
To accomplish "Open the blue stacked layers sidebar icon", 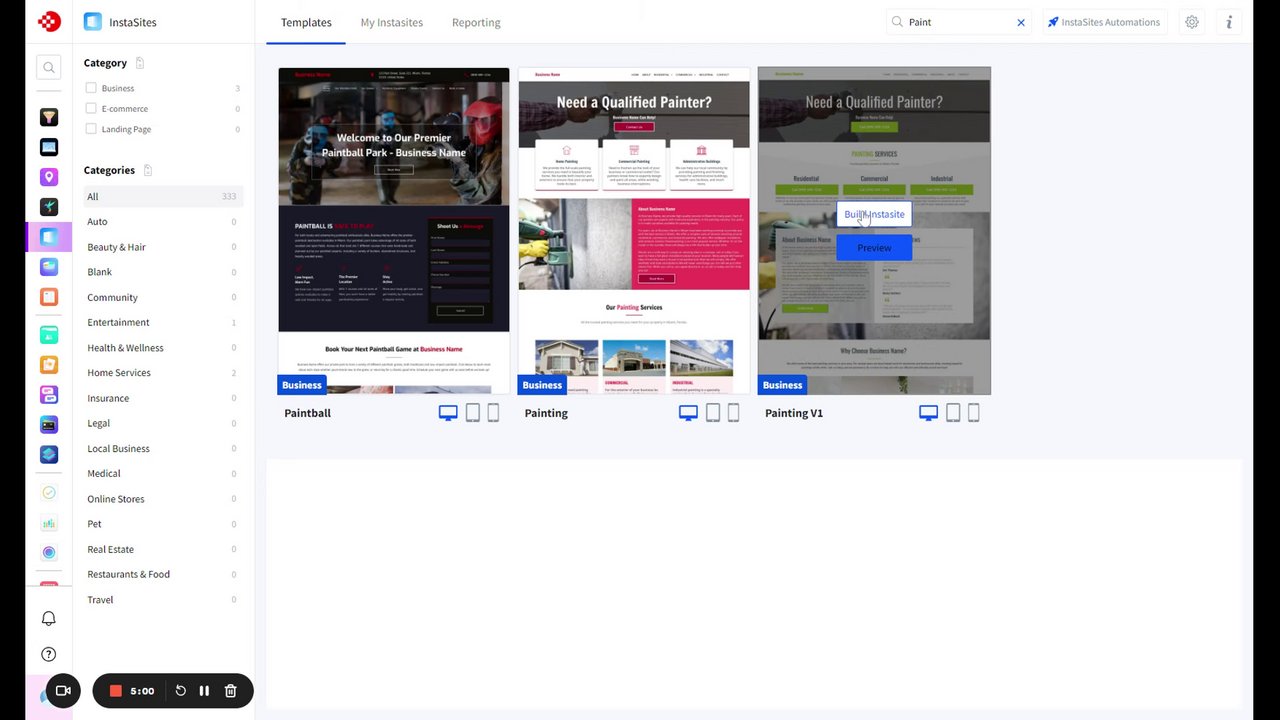I will click(49, 454).
